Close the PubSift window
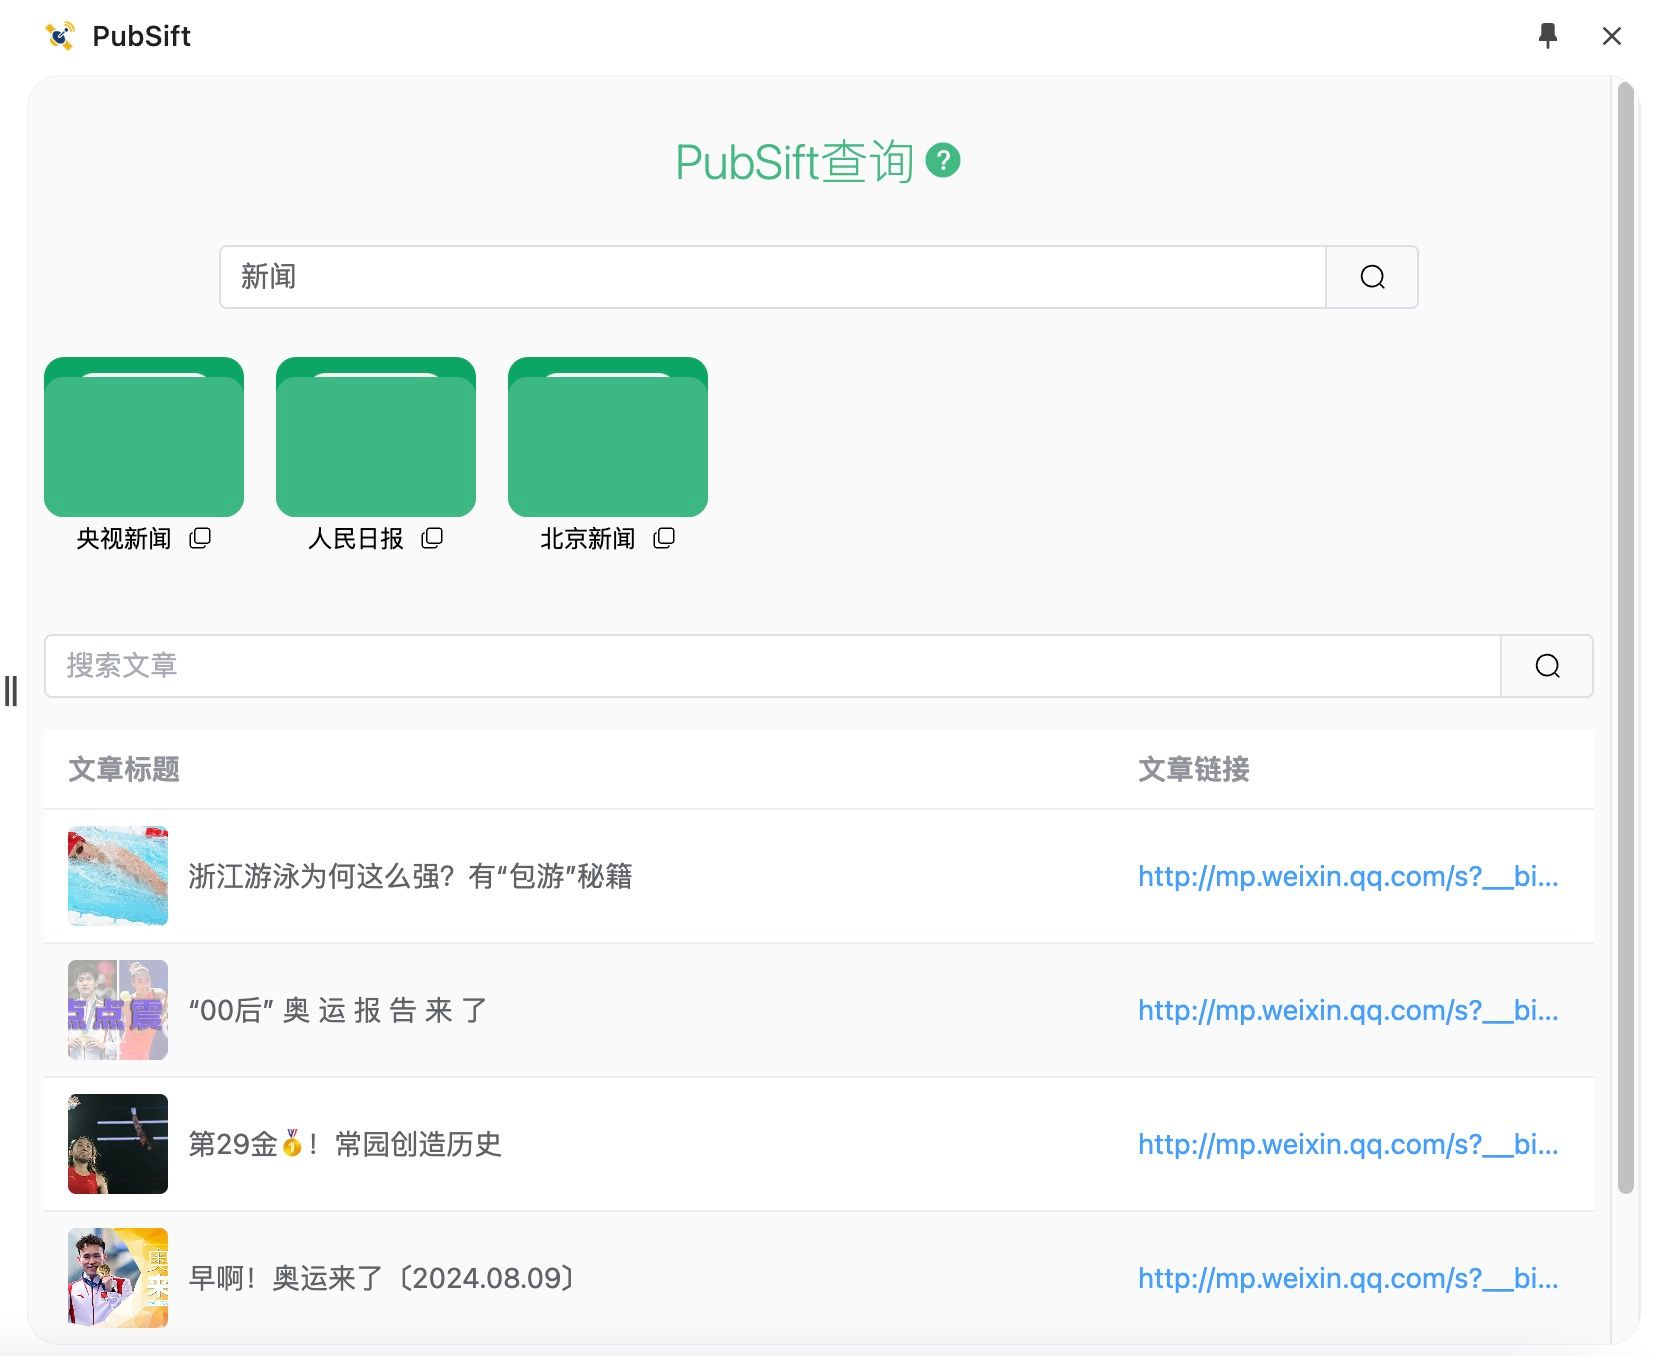Viewport: 1660px width, 1356px height. (1612, 36)
